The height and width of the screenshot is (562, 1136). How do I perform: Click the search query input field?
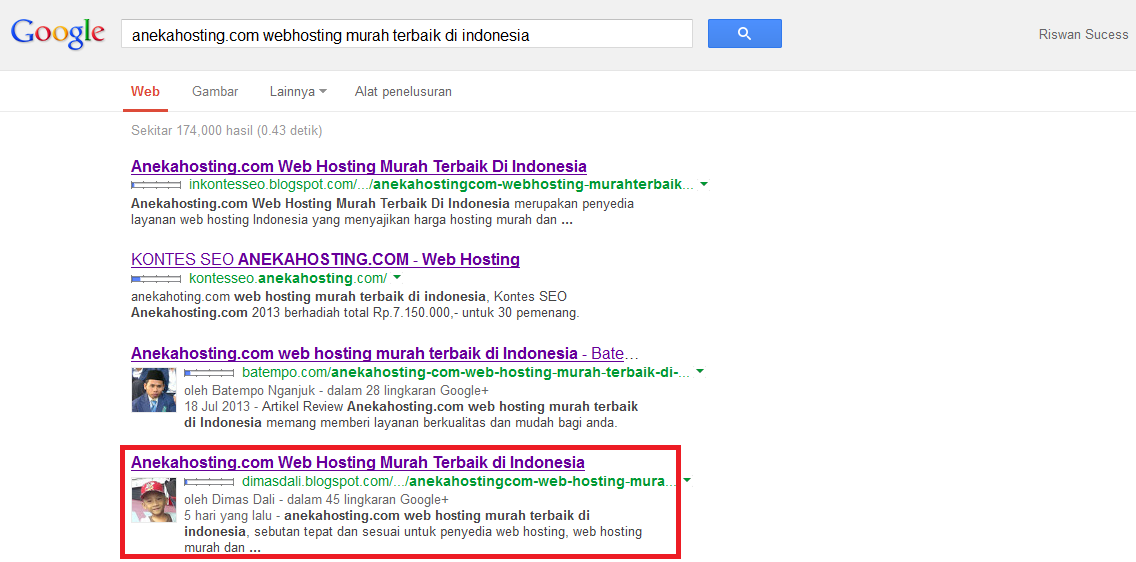[x=406, y=34]
